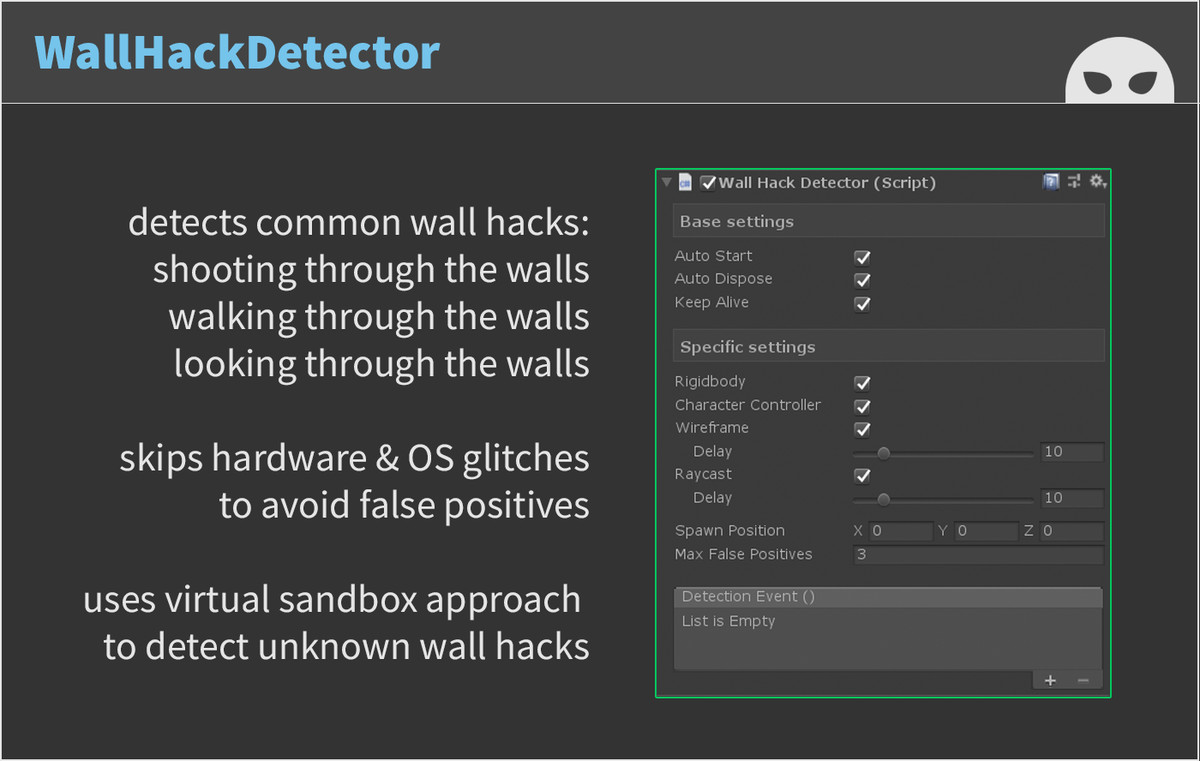Click the Max False Positives label

pyautogui.click(x=743, y=554)
